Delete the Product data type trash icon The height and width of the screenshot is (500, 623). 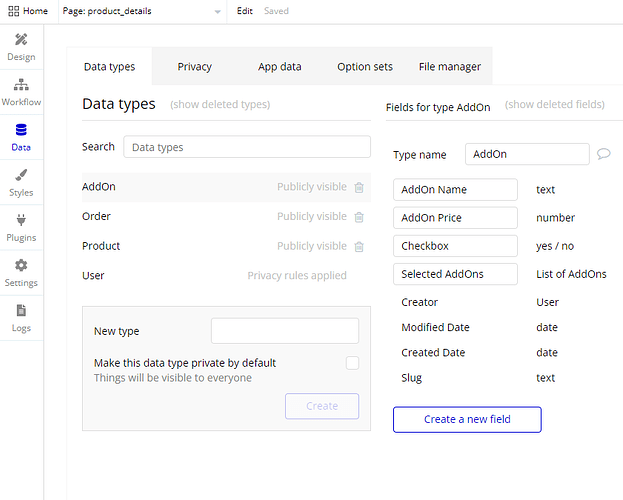(x=359, y=247)
